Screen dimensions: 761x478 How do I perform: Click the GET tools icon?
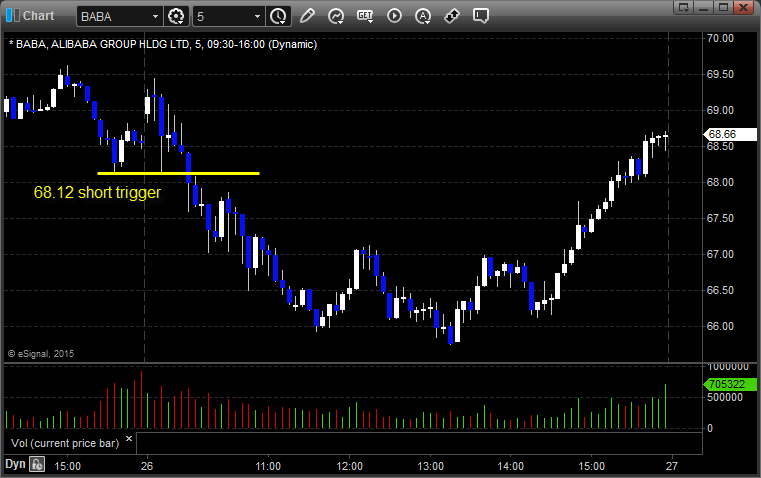365,16
